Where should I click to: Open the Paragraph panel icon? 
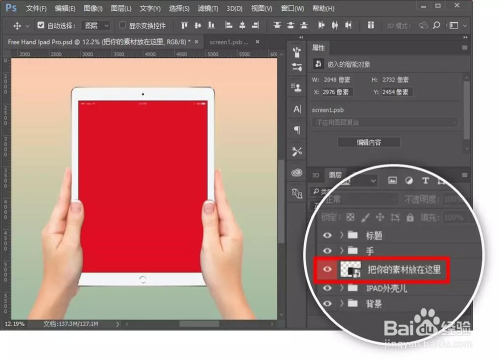(297, 130)
